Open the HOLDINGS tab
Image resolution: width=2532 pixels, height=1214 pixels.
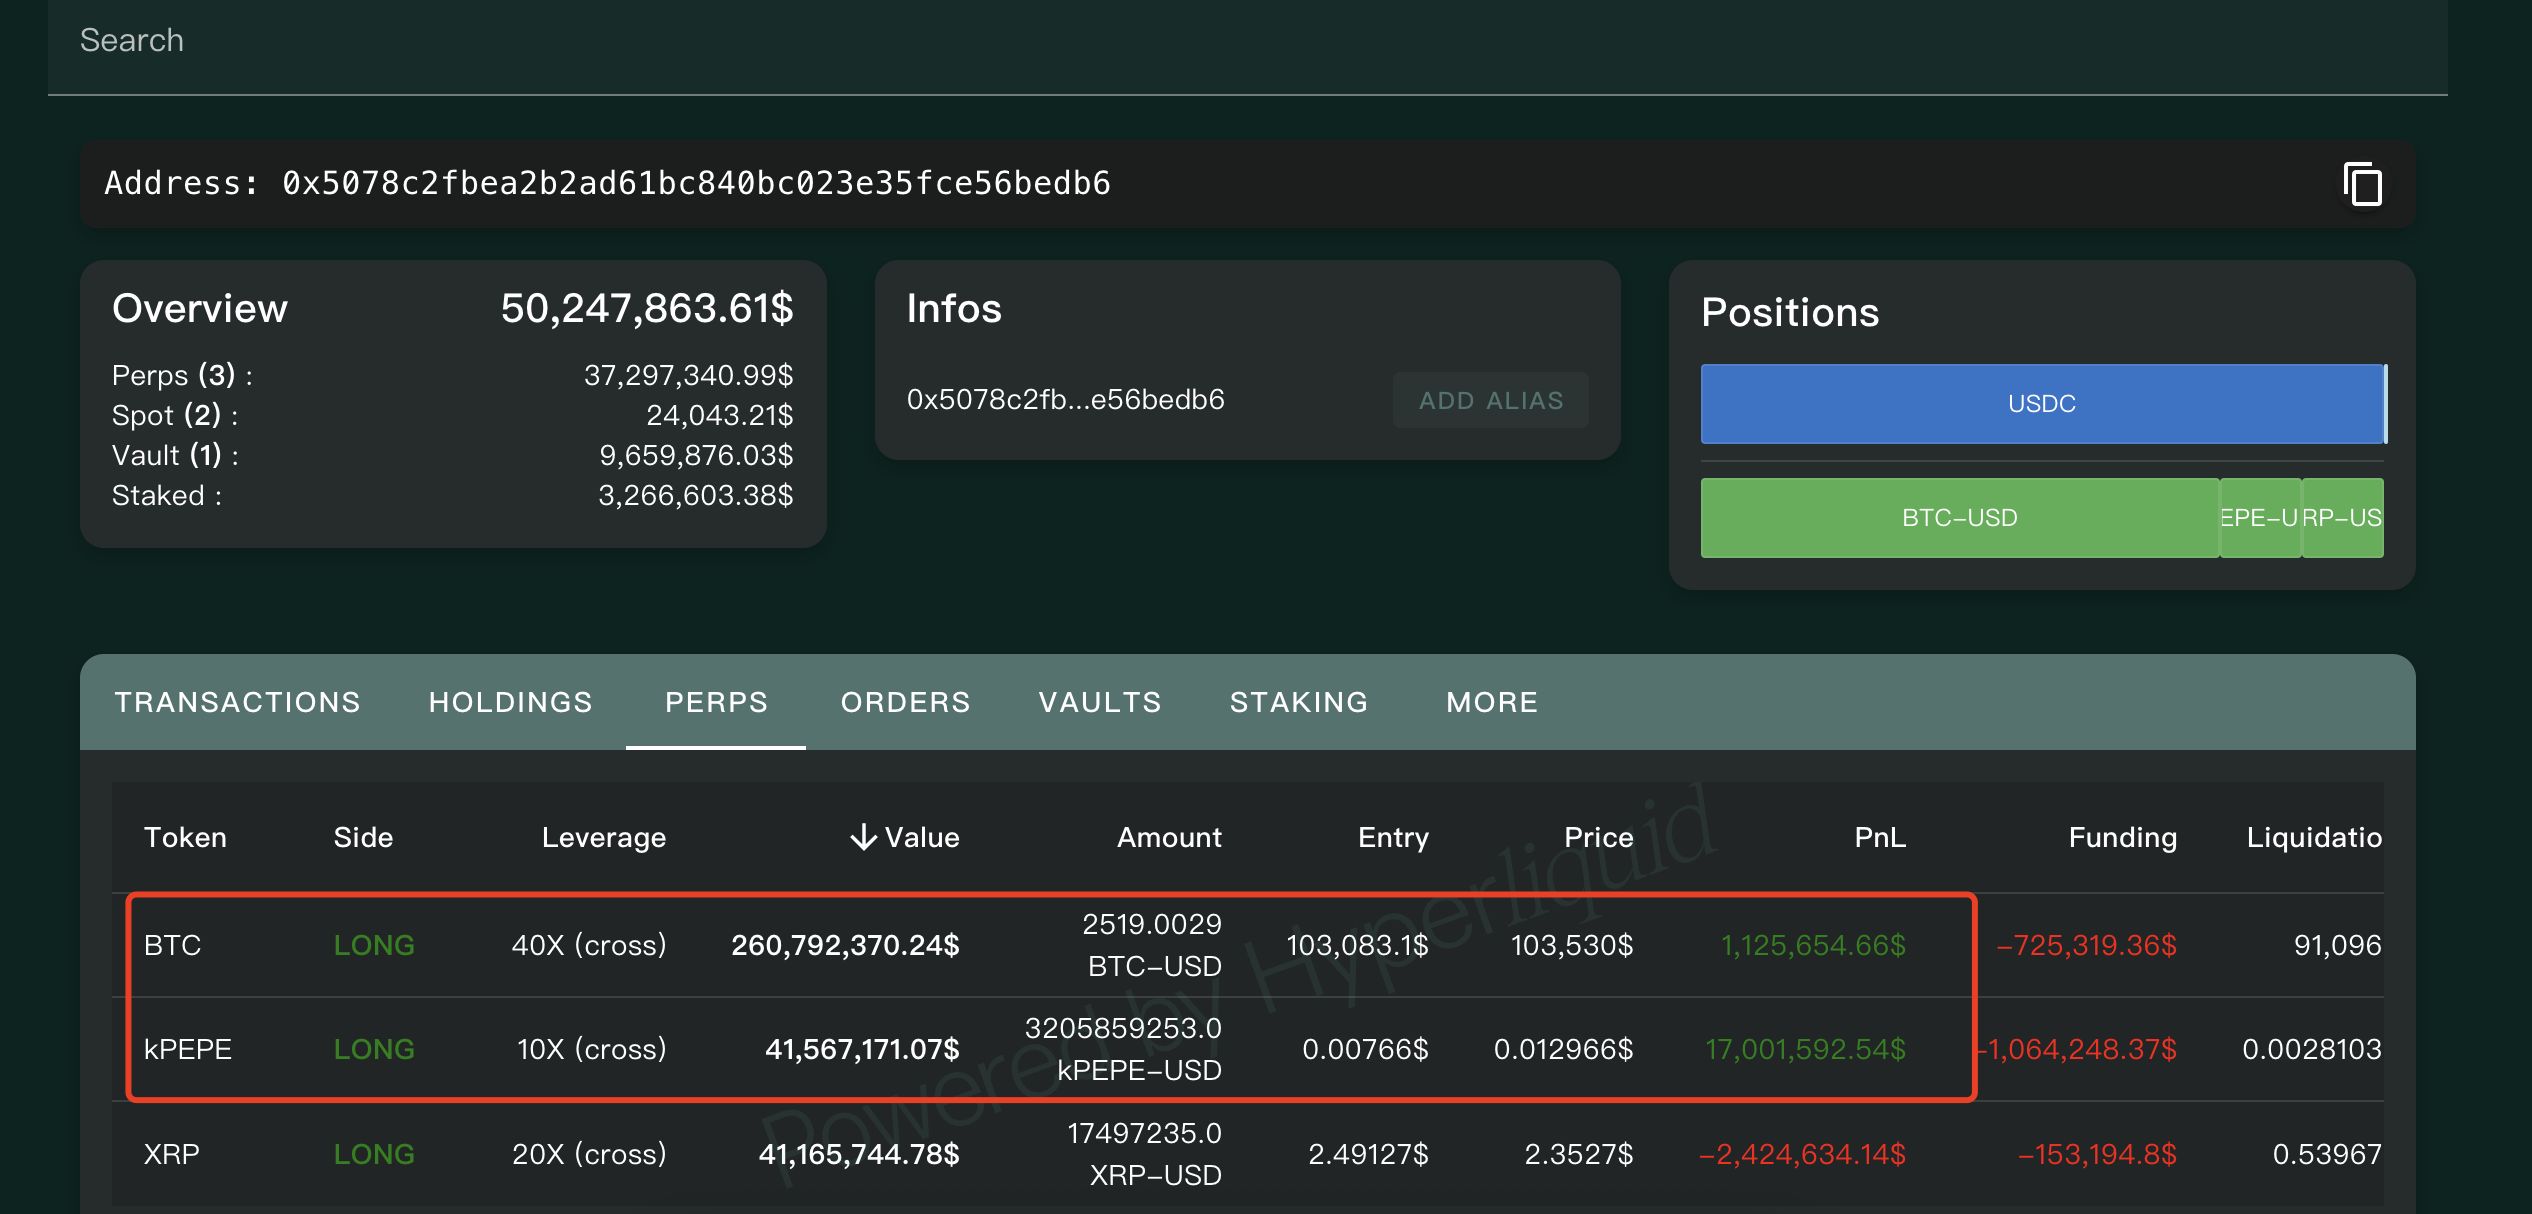point(510,702)
